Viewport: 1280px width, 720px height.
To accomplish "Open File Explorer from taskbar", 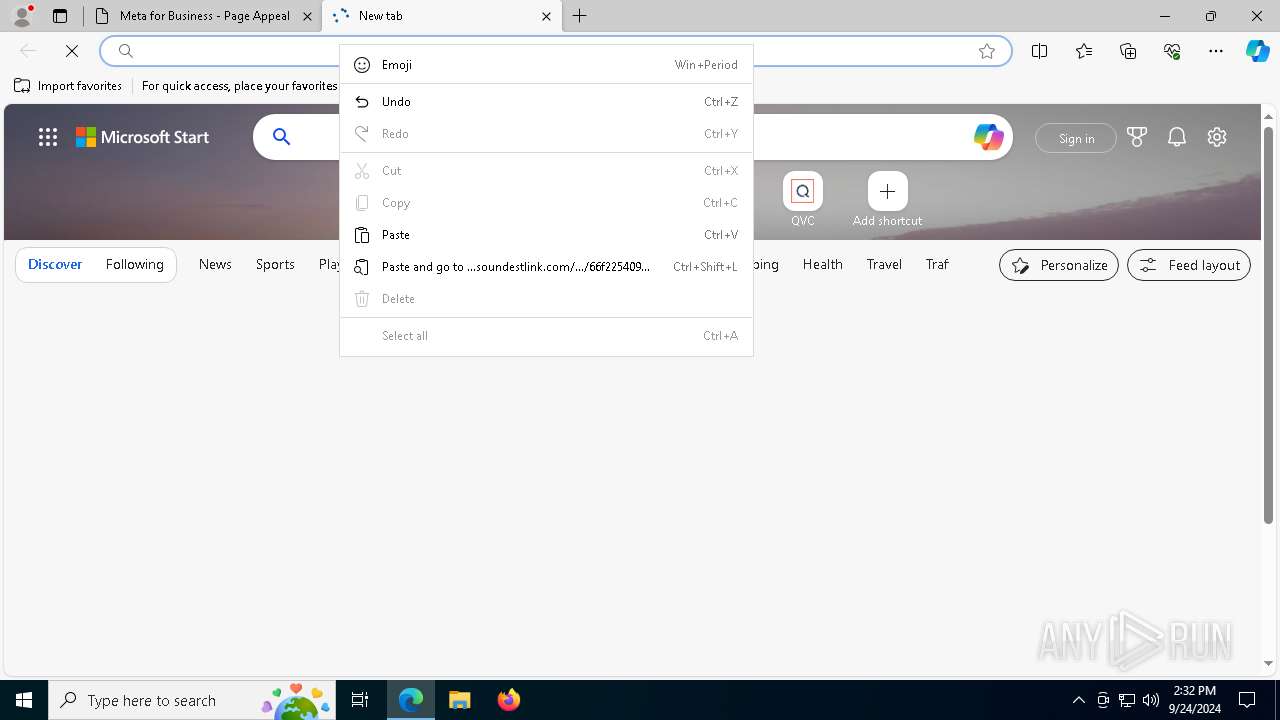I will [460, 700].
